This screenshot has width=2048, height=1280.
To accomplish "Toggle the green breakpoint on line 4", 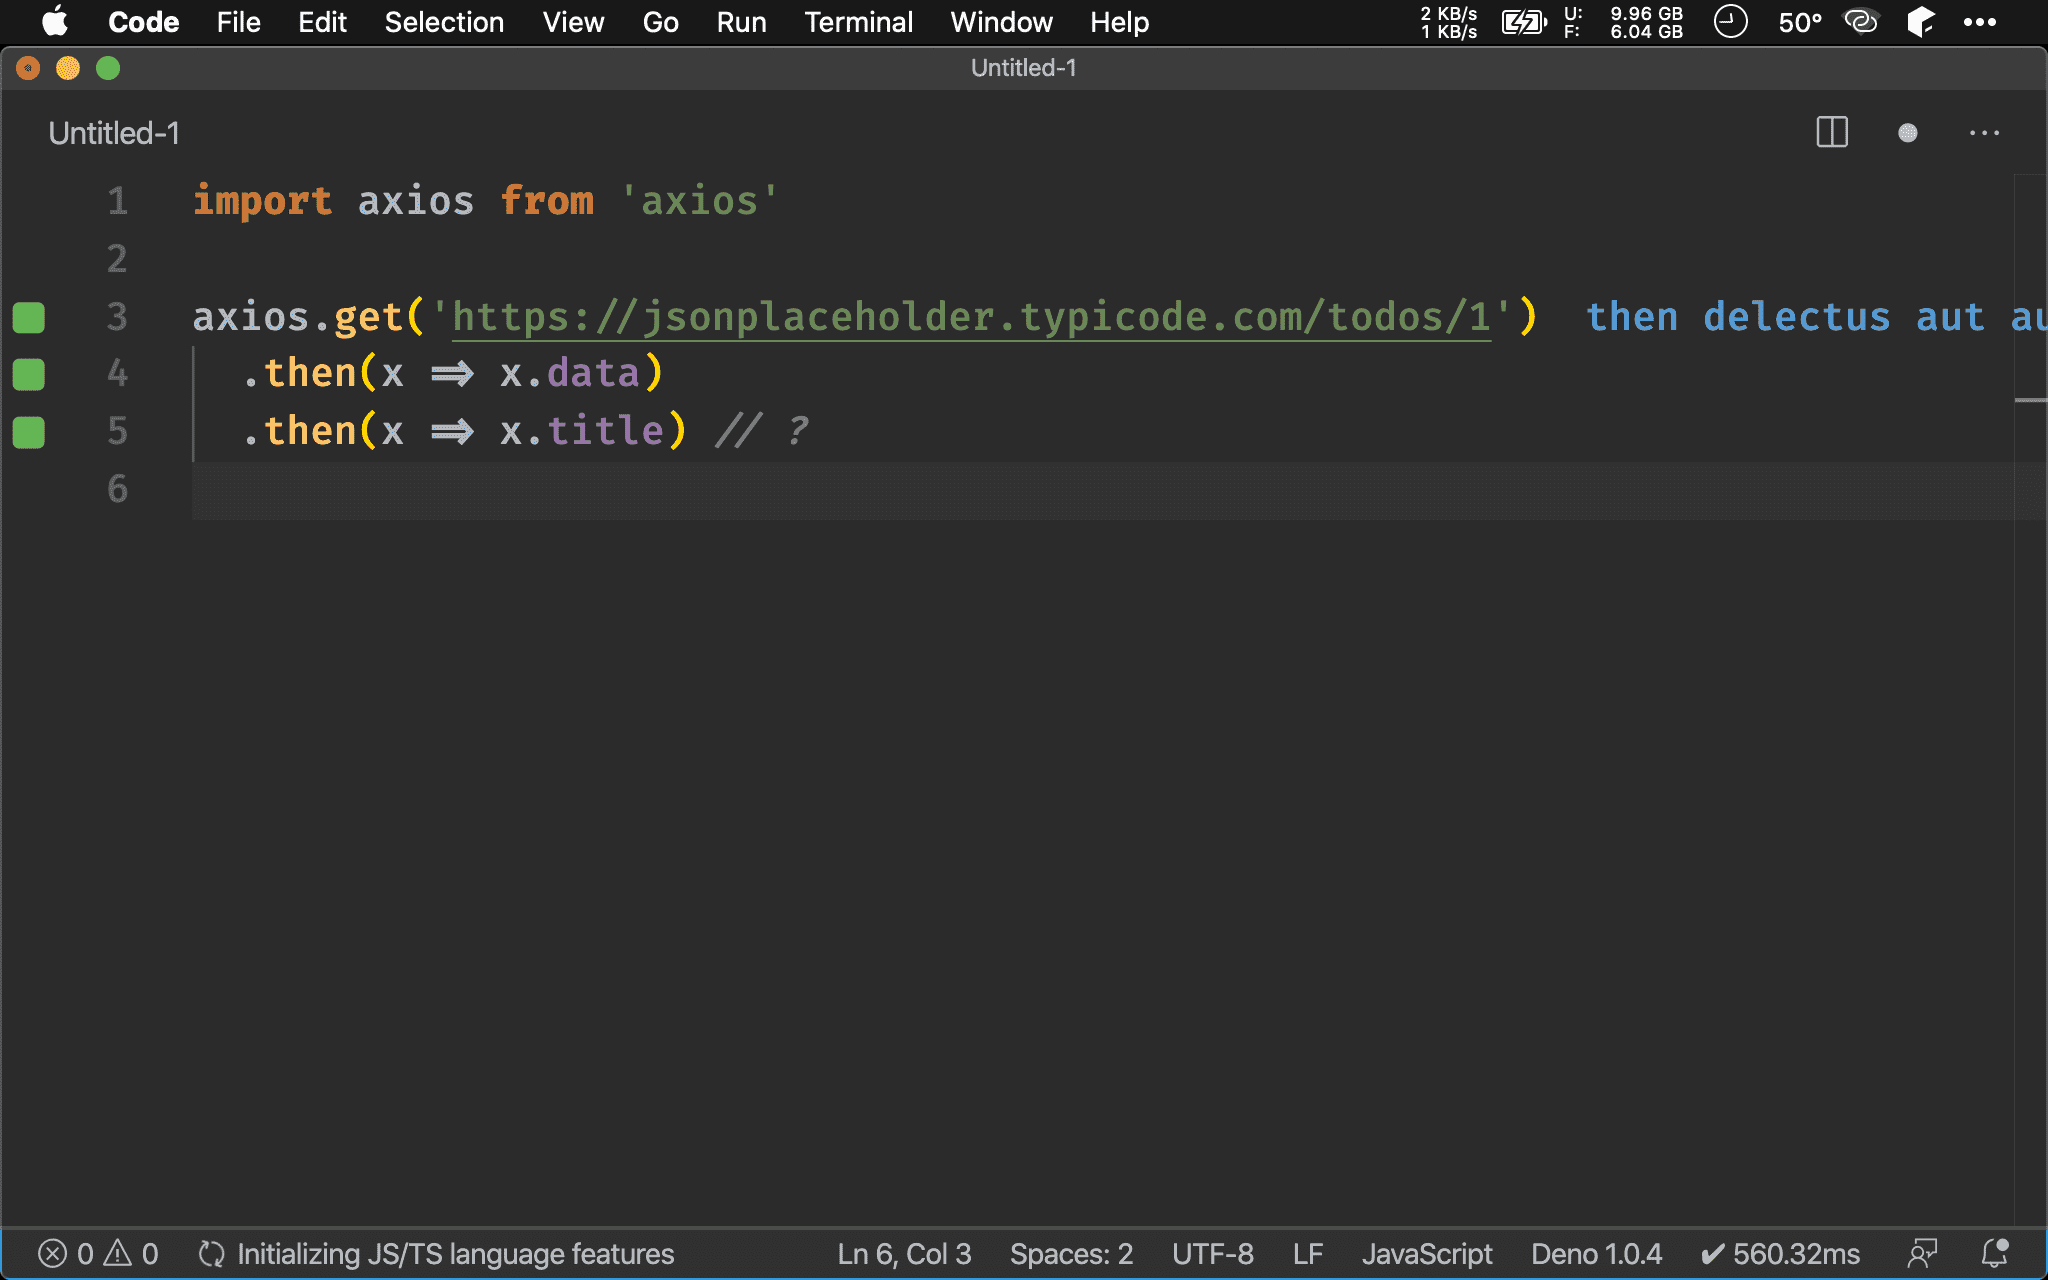I will click(31, 373).
